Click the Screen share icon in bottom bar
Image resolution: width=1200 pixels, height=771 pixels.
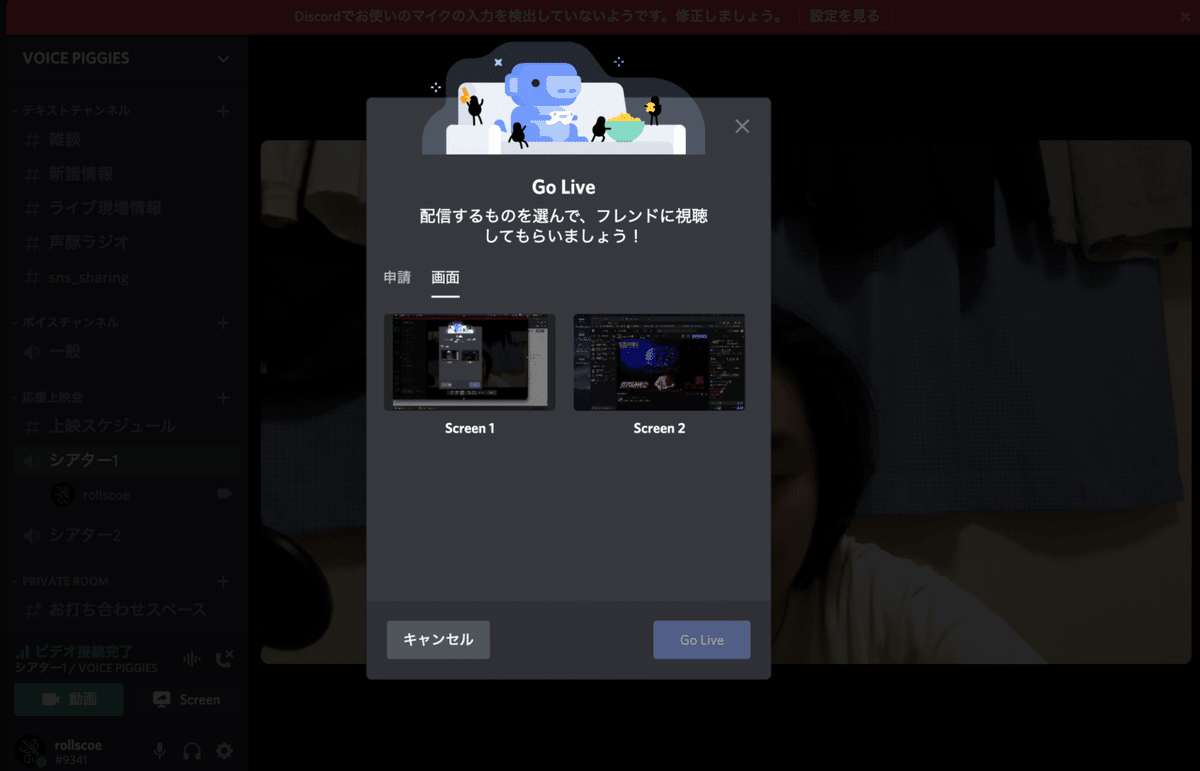186,700
